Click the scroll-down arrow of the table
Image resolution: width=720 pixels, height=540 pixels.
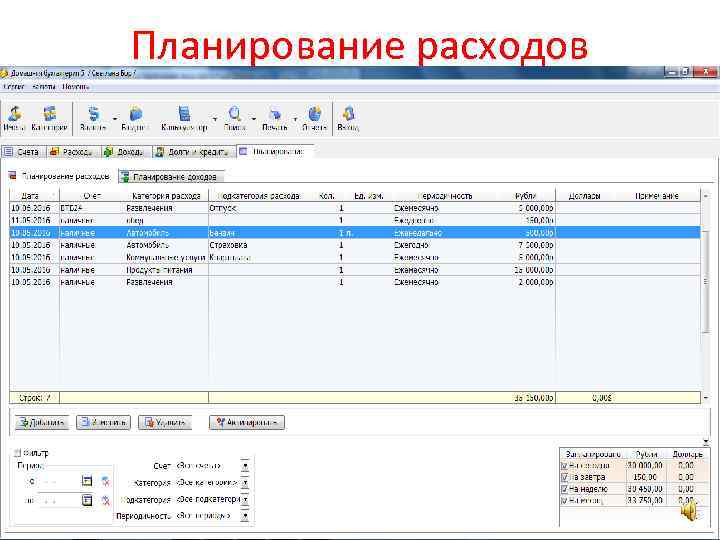[x=706, y=398]
